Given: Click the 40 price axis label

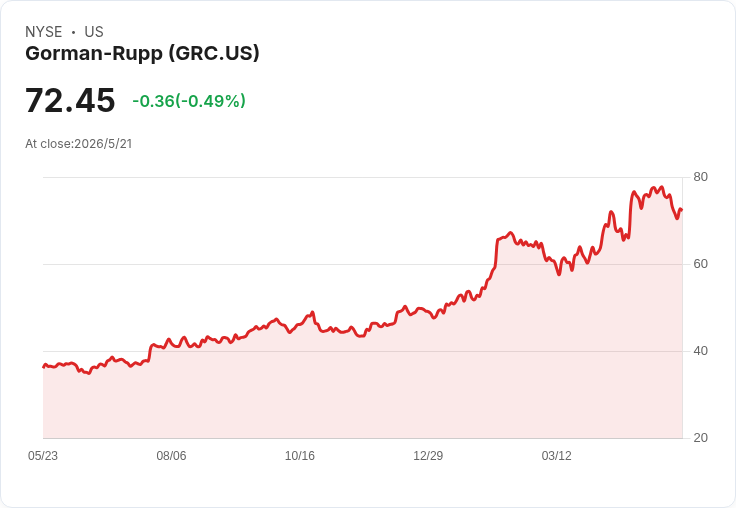Looking at the screenshot, I should 700,351.
